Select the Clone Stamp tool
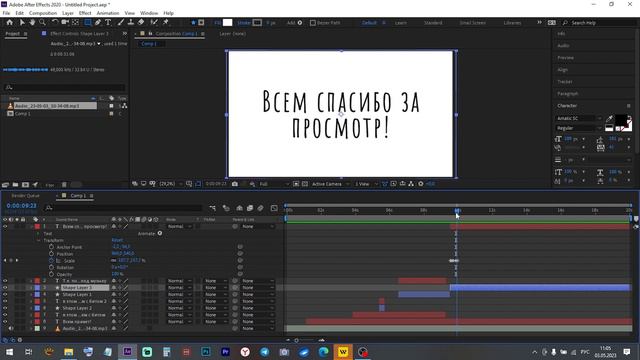 (x=131, y=22)
